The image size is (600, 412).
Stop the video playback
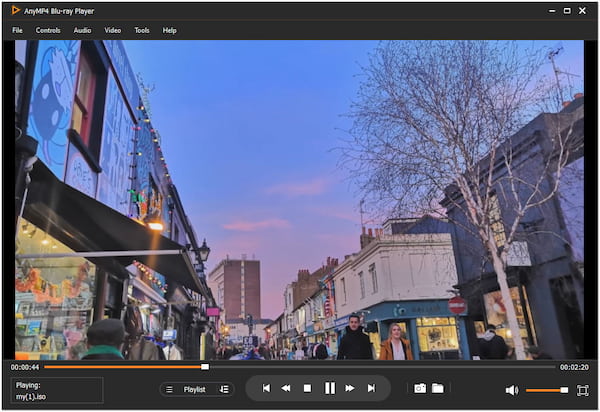[307, 388]
